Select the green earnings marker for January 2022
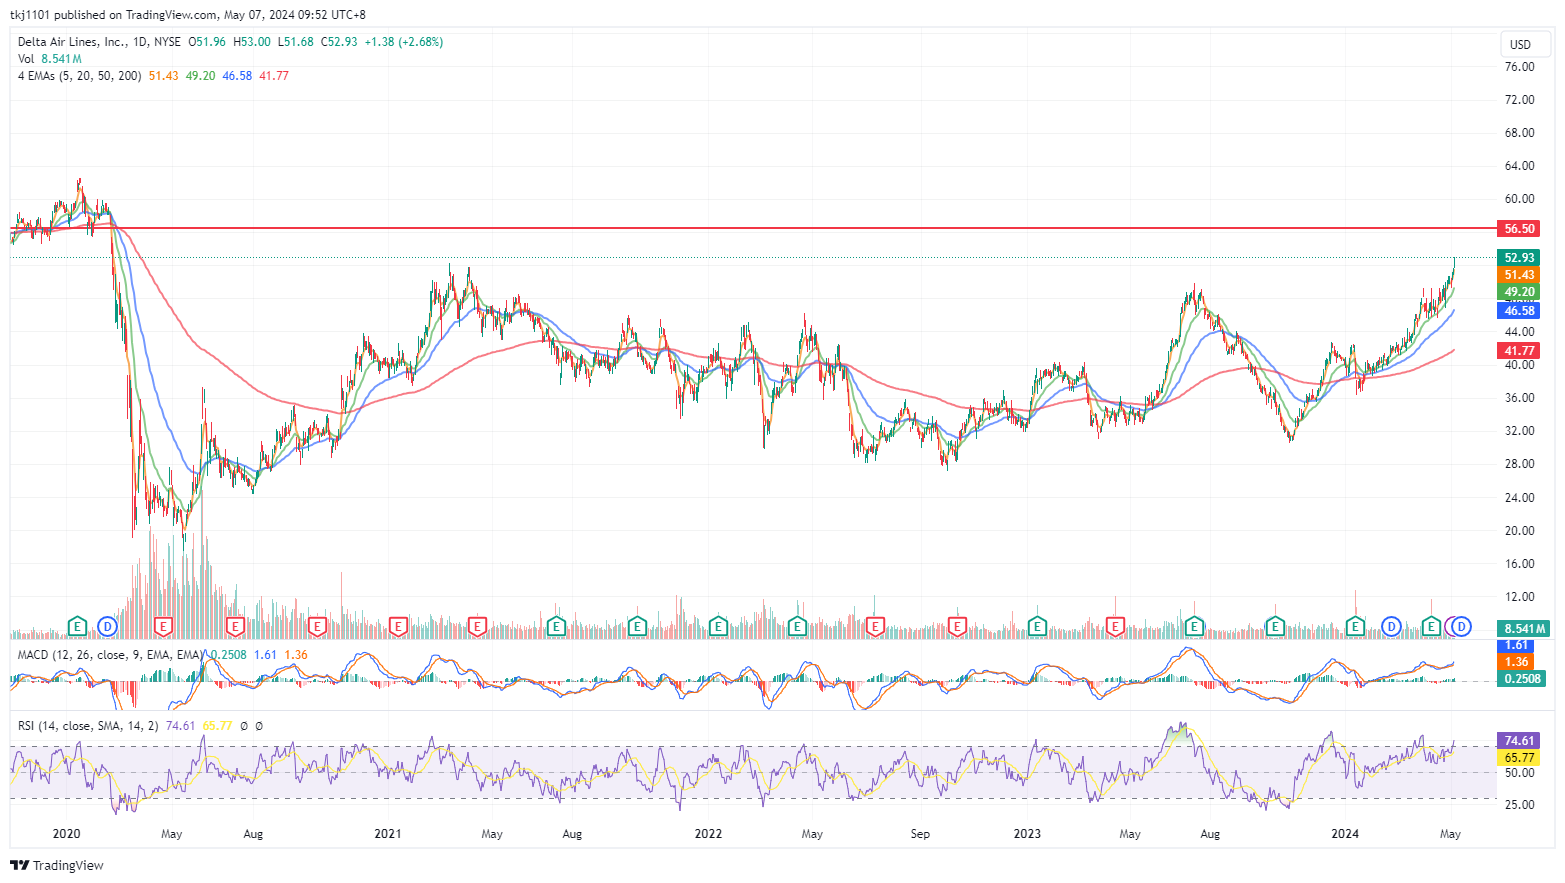1565x883 pixels. pyautogui.click(x=718, y=627)
